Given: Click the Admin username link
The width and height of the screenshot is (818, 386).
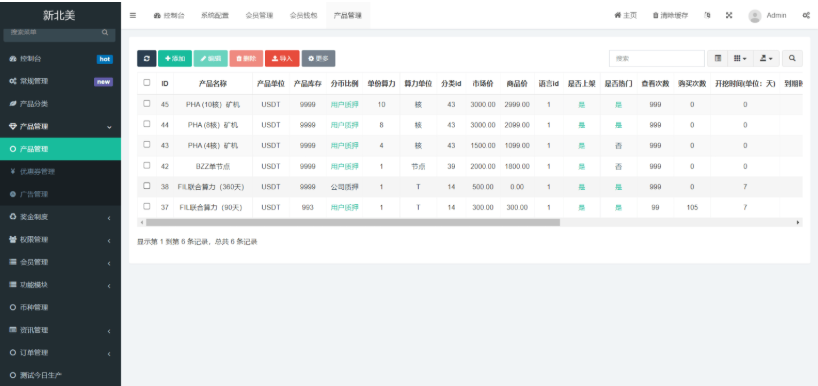Looking at the screenshot, I should click(776, 16).
